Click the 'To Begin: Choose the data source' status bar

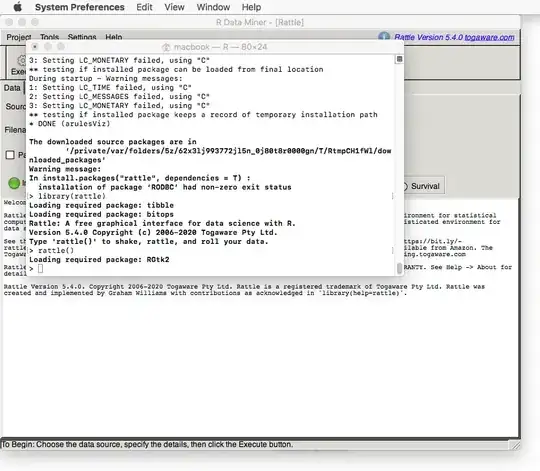pos(147,444)
